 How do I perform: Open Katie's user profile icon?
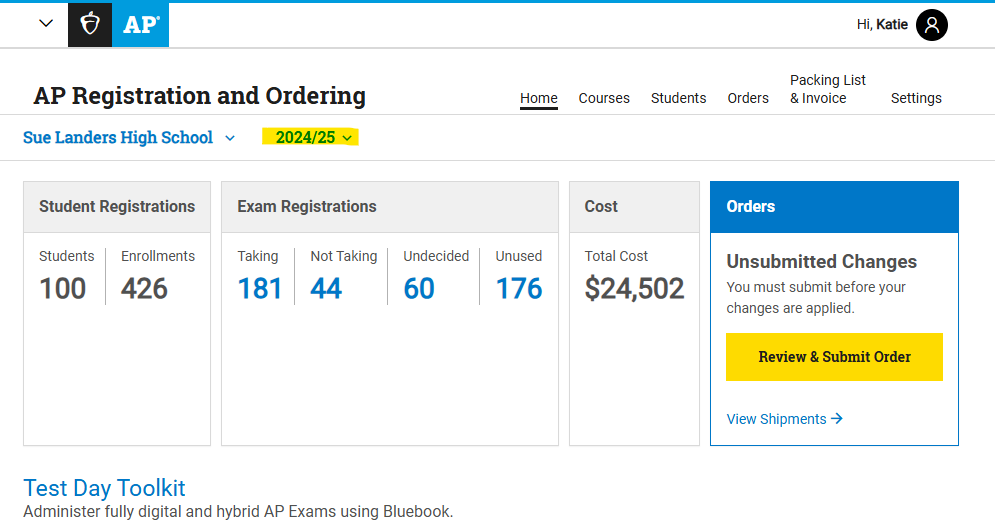click(x=931, y=25)
